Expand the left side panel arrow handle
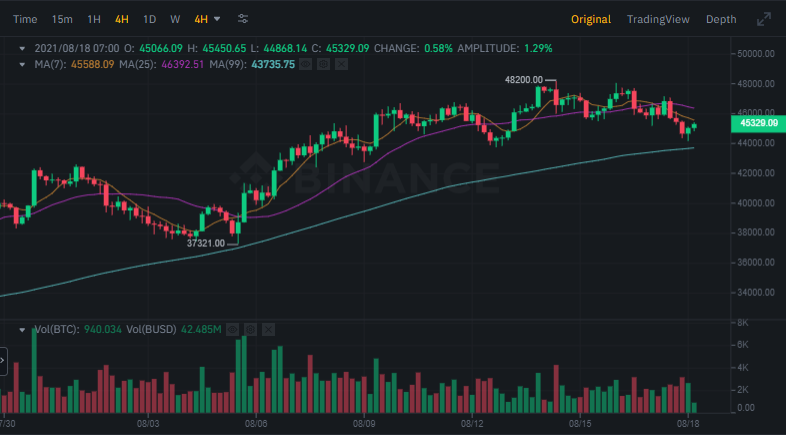 point(3,360)
